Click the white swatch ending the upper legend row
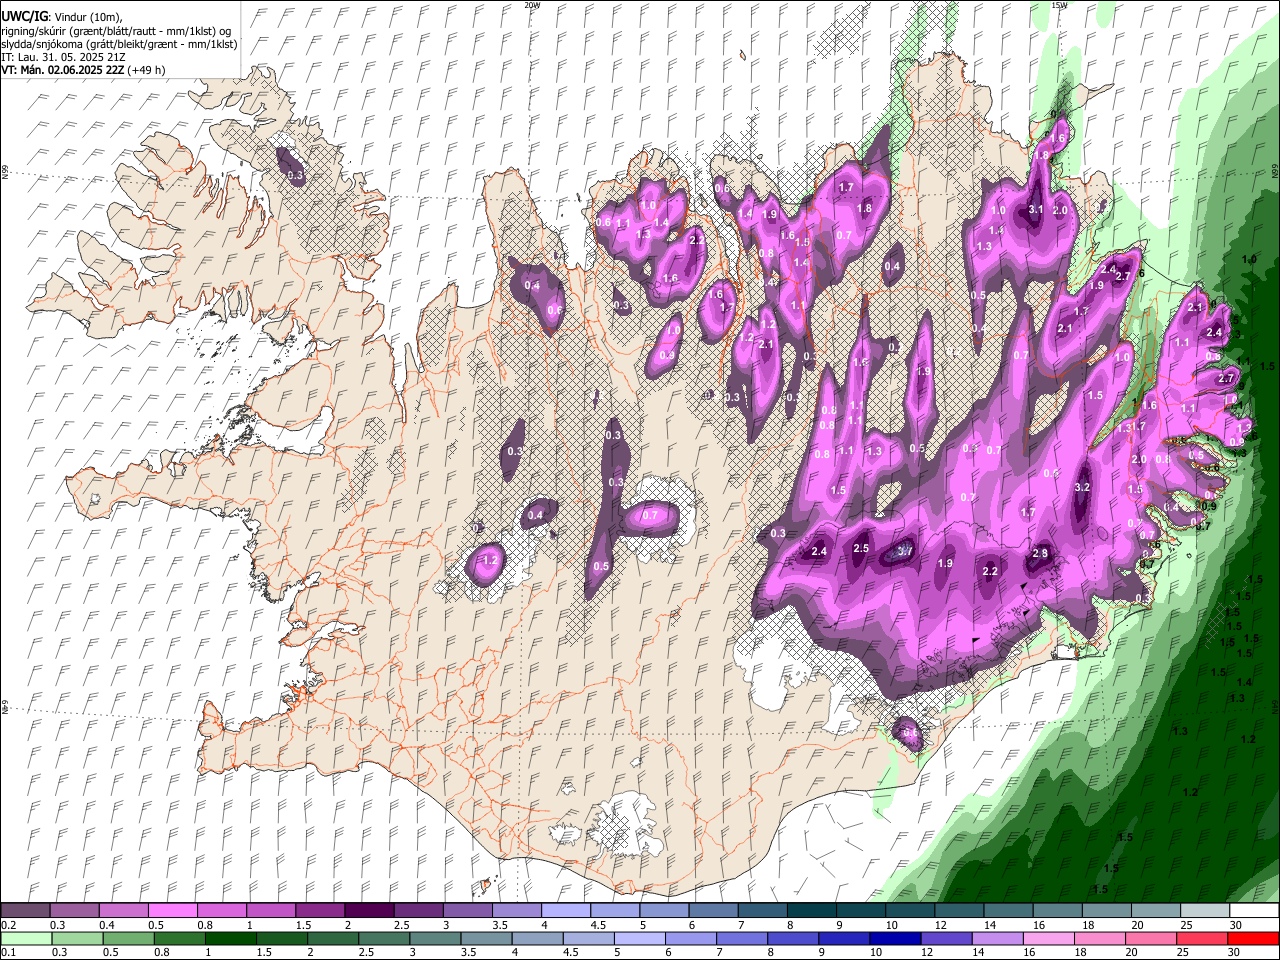The height and width of the screenshot is (960, 1280). pyautogui.click(x=1253, y=911)
